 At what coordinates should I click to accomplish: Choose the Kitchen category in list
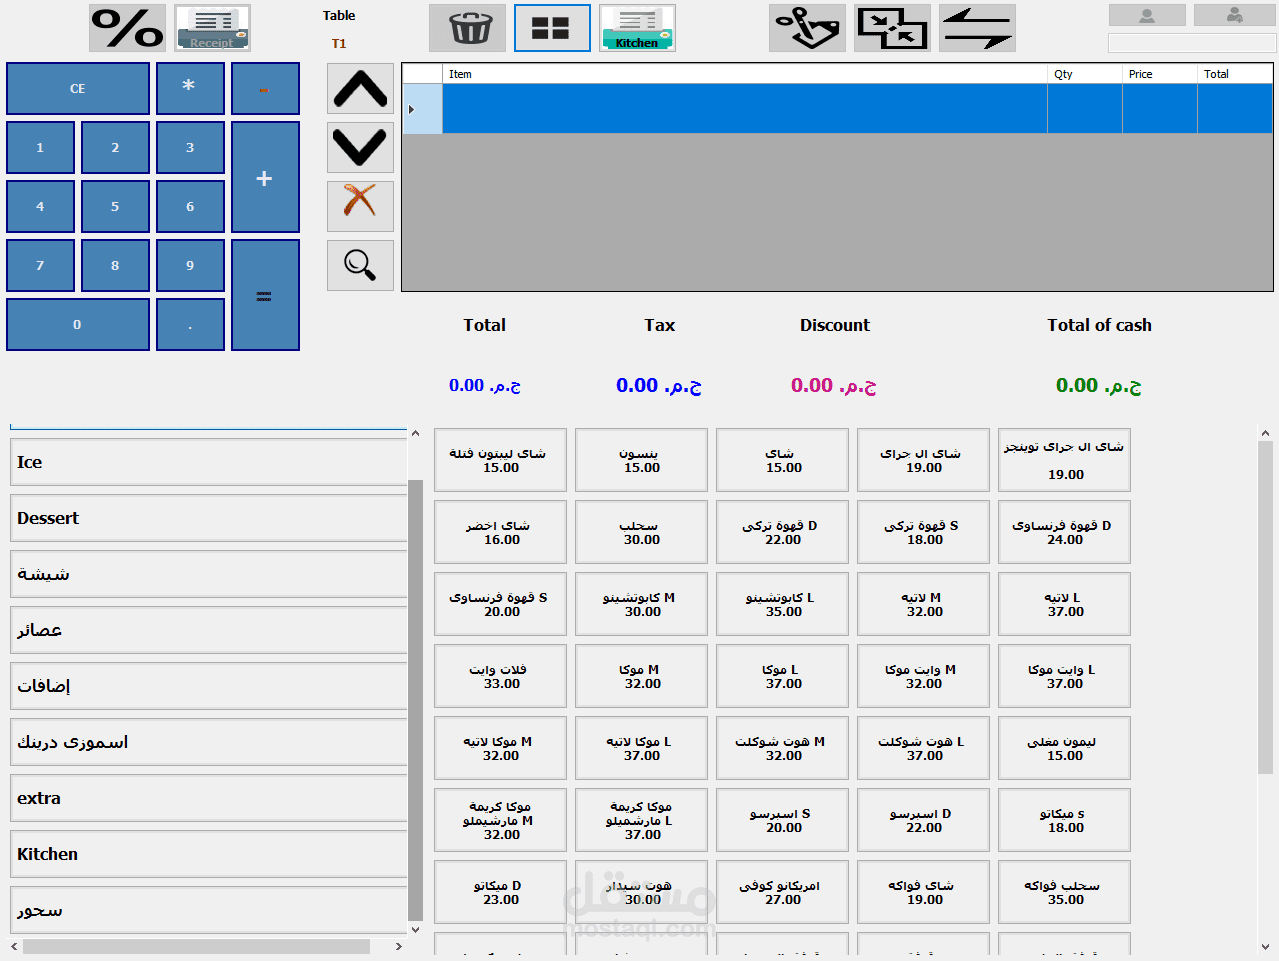click(208, 854)
